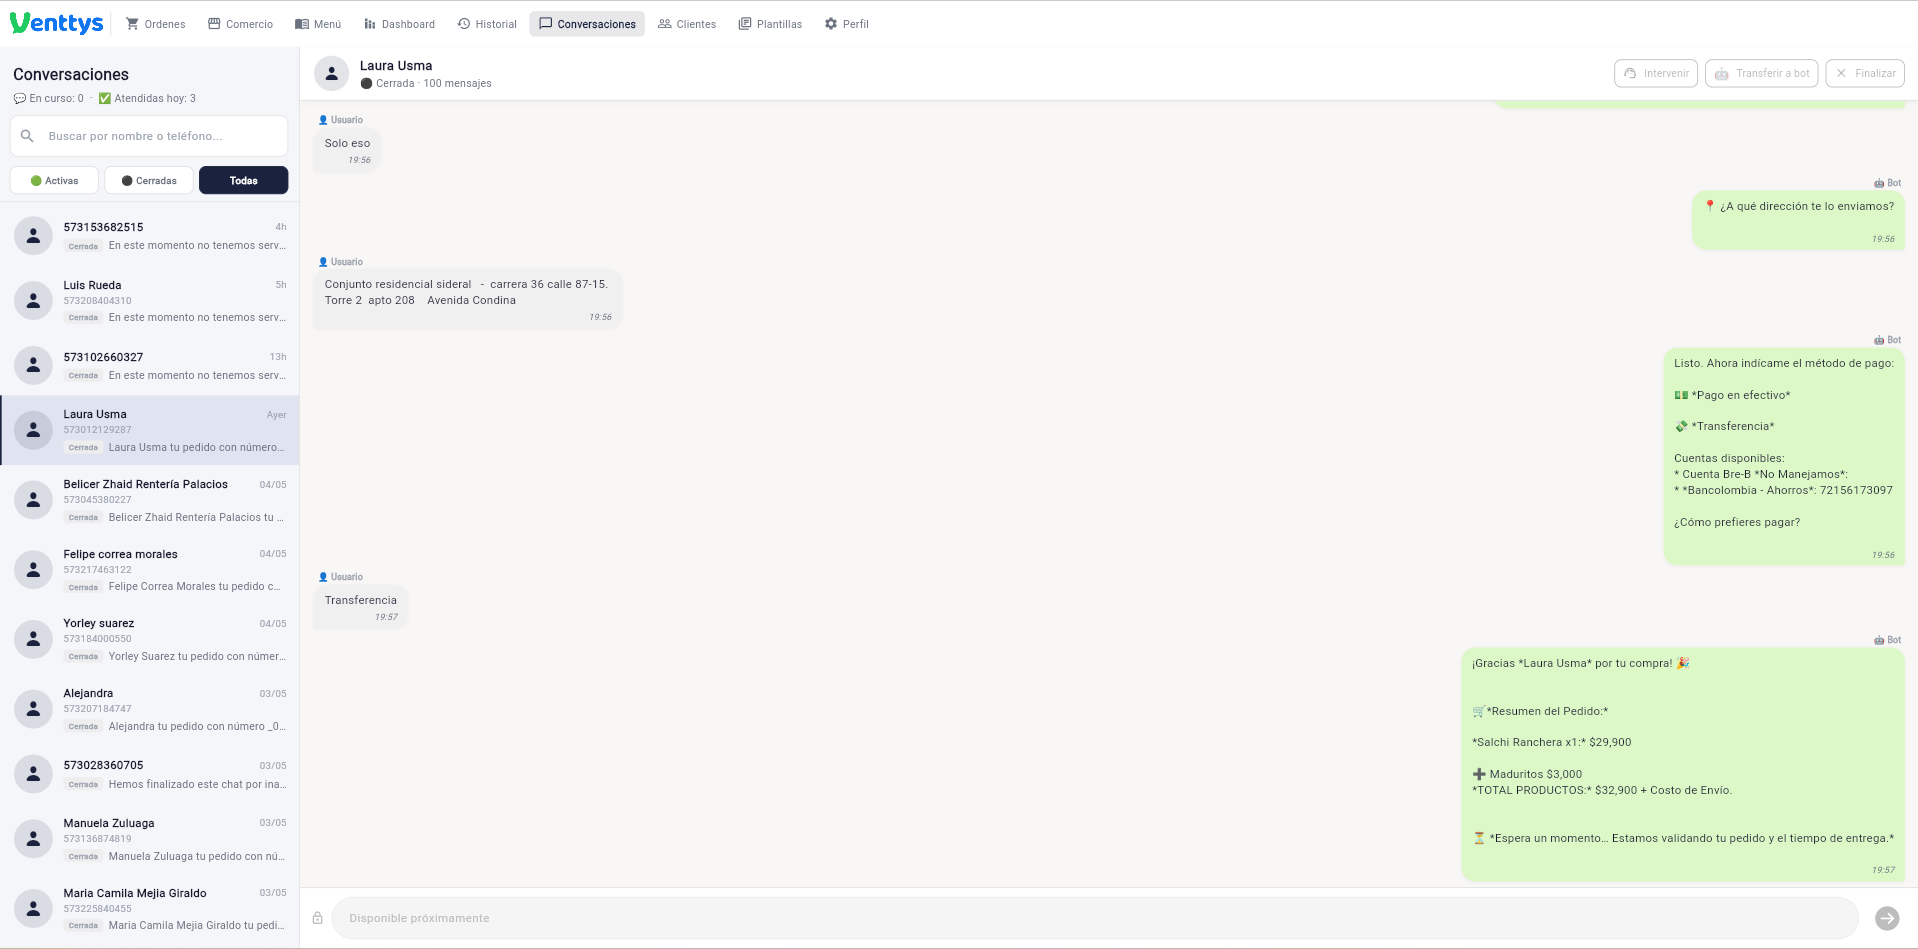Open the Ordenes menu item

coord(155,24)
